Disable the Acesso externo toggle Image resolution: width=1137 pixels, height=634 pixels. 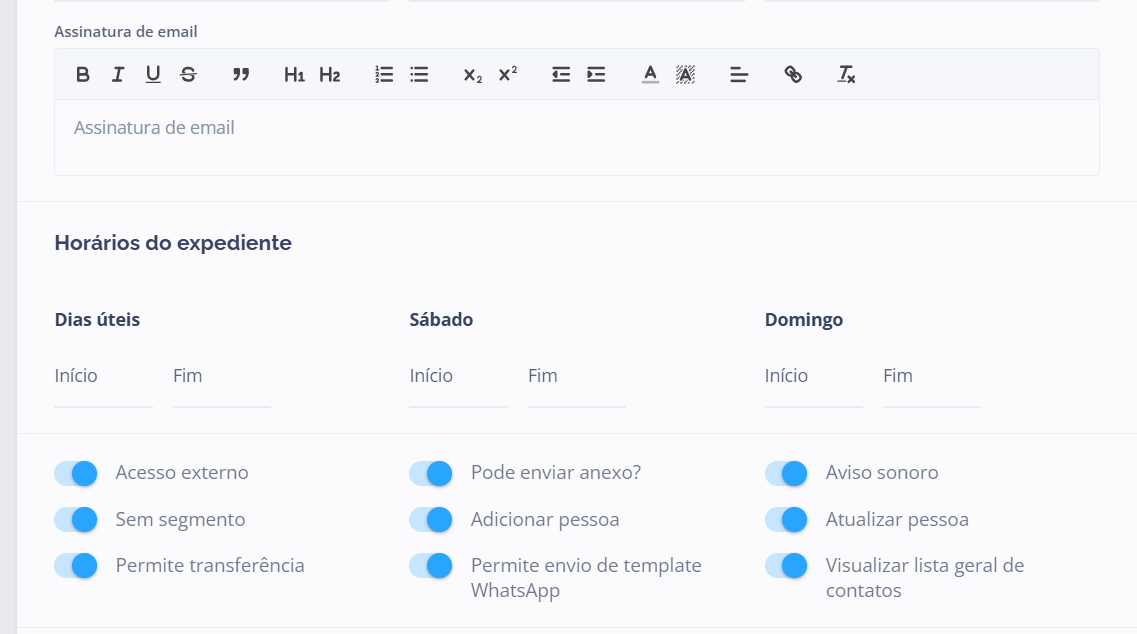[x=76, y=473]
